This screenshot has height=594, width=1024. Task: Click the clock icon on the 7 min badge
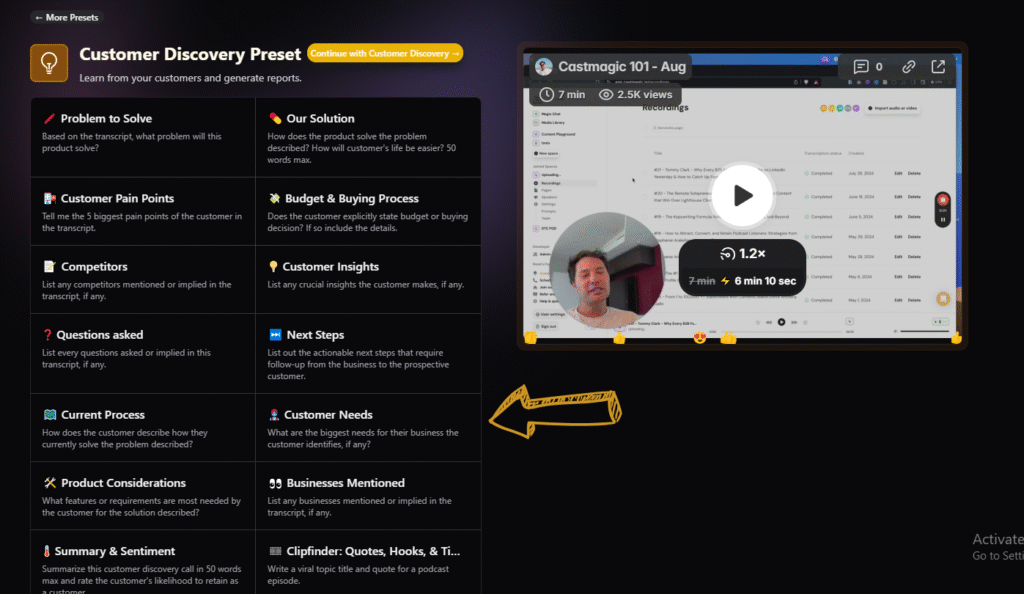point(548,94)
